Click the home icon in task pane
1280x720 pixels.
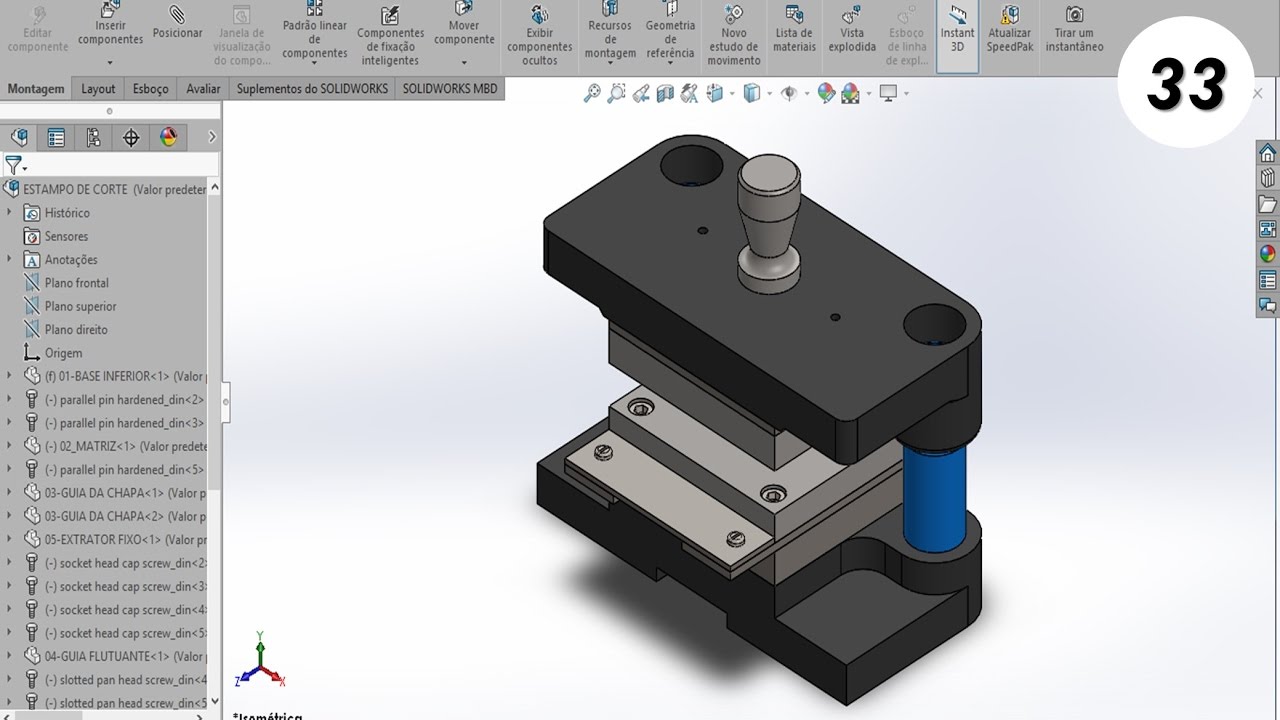pos(1267,153)
